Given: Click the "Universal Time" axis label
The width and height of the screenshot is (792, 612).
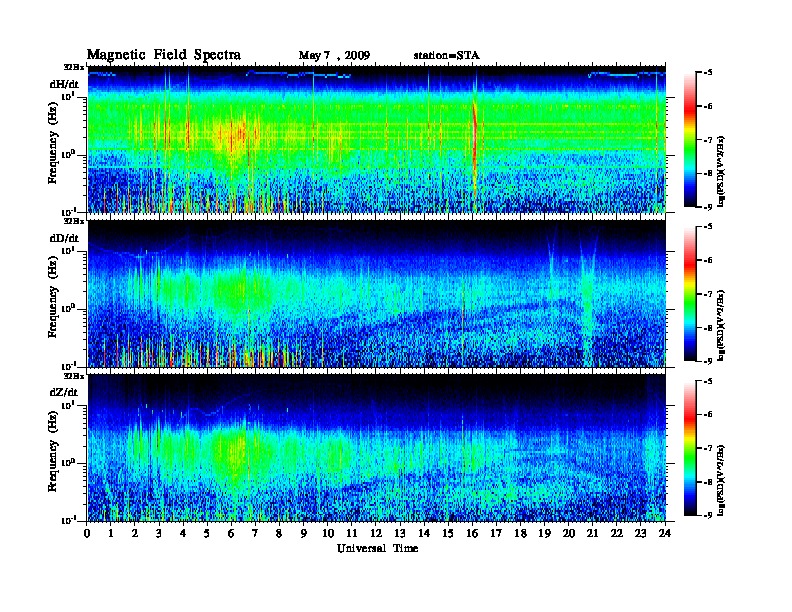Looking at the screenshot, I should [x=377, y=548].
